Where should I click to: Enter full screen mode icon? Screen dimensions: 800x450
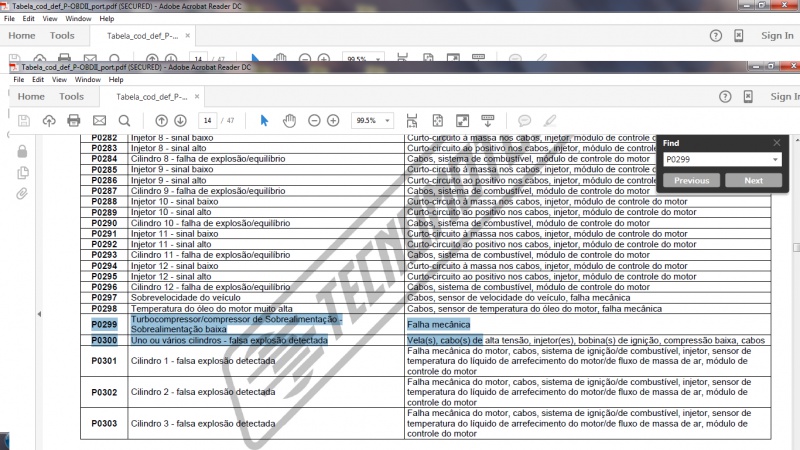point(462,120)
